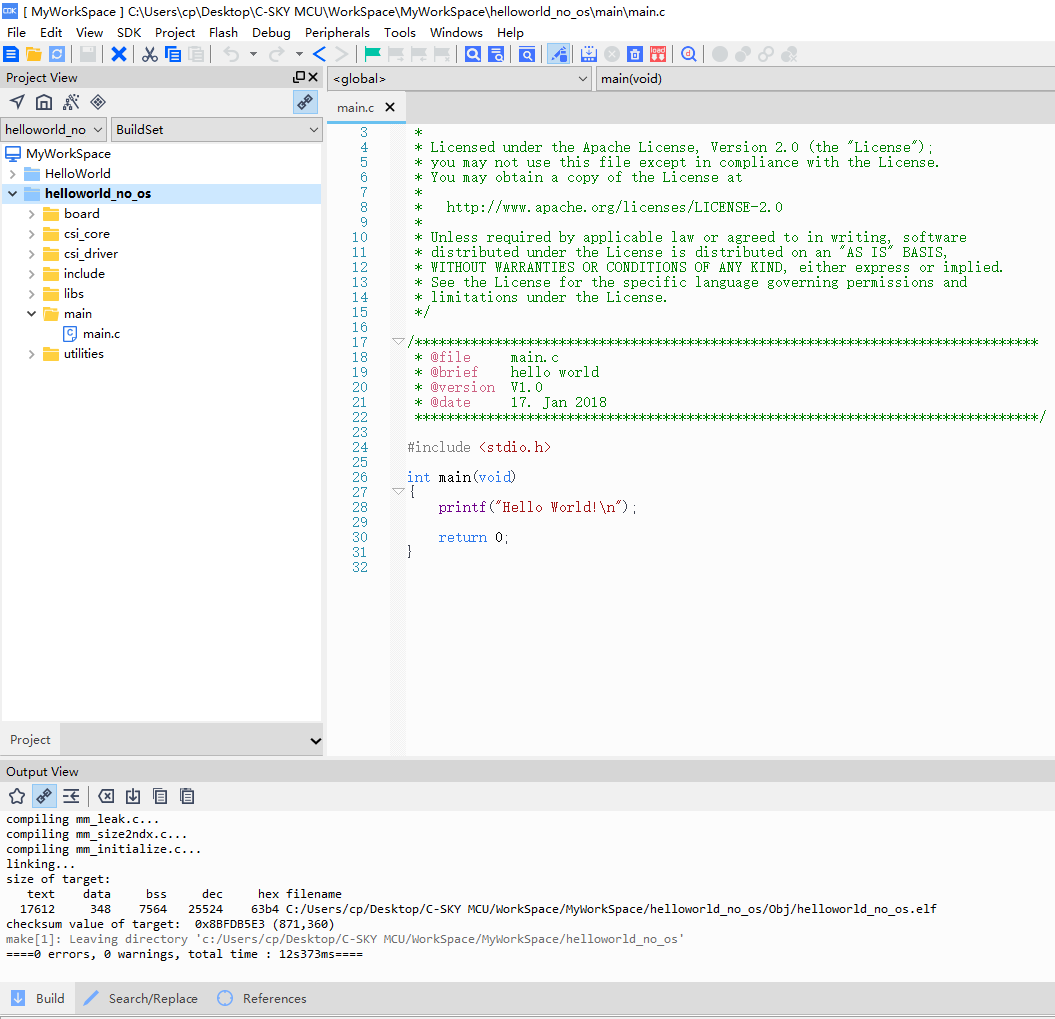Select the libs folder
Image resolution: width=1055 pixels, height=1019 pixels.
(x=63, y=294)
